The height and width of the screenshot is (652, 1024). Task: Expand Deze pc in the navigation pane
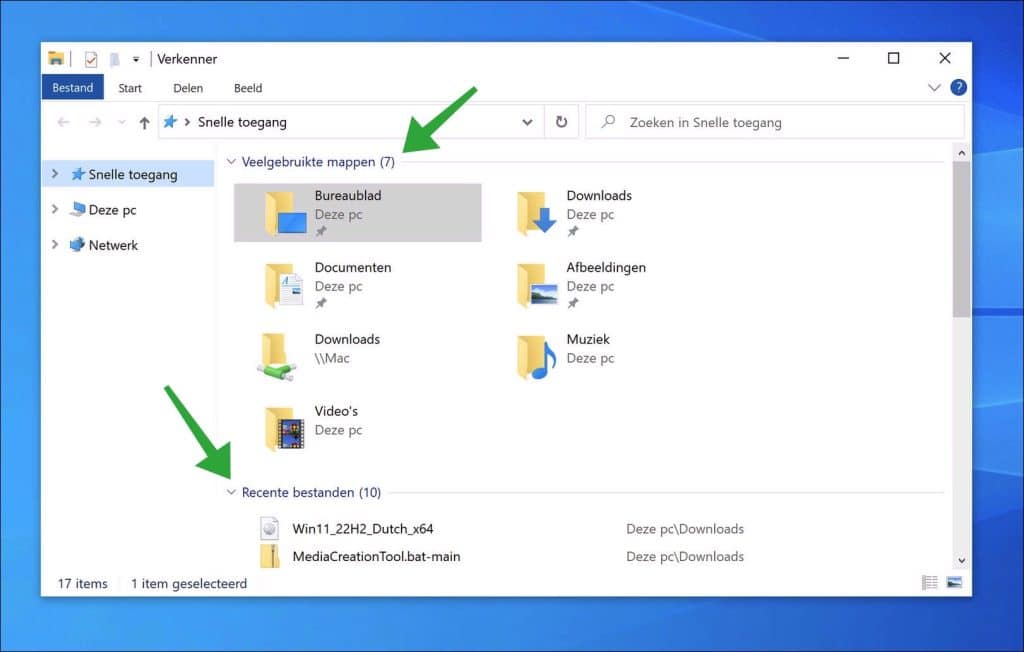click(x=53, y=209)
